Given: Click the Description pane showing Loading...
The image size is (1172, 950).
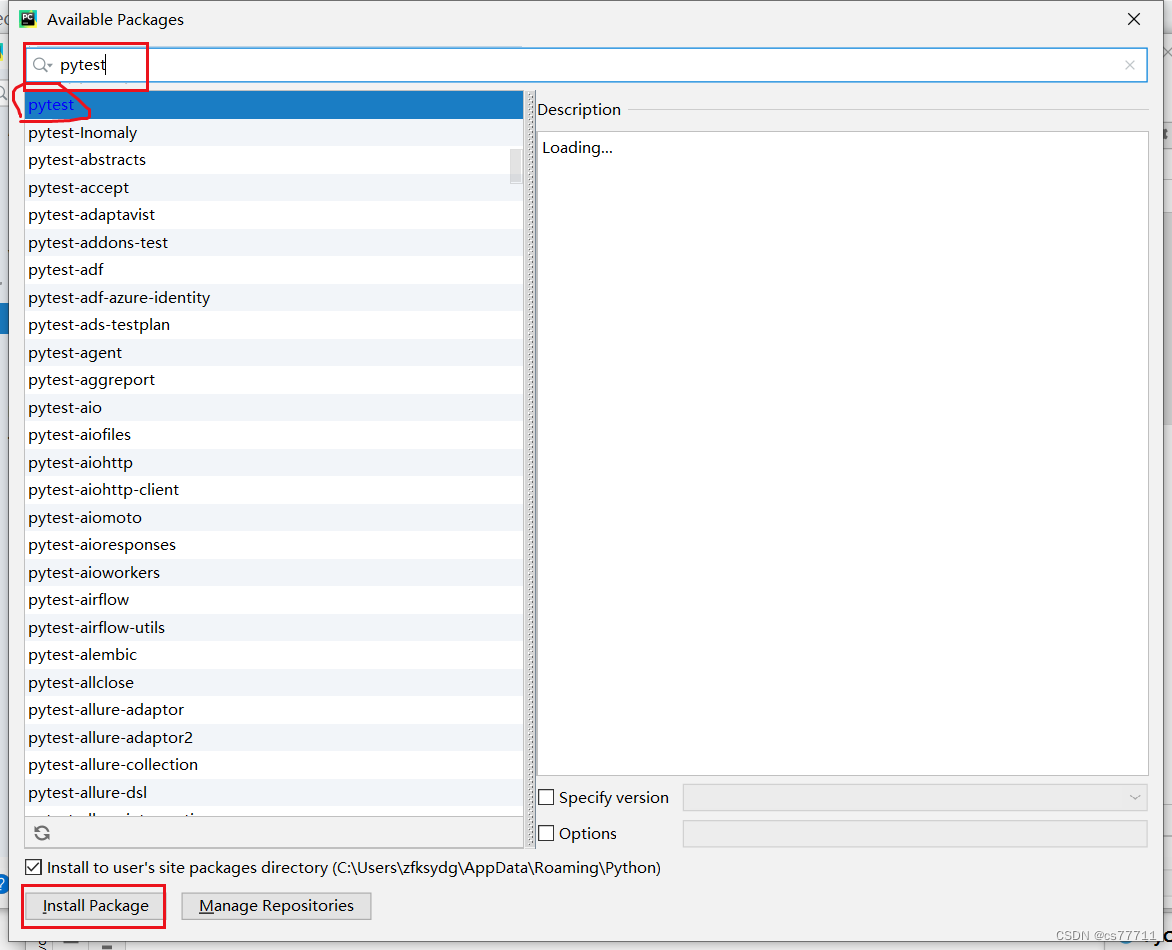Looking at the screenshot, I should click(x=842, y=453).
